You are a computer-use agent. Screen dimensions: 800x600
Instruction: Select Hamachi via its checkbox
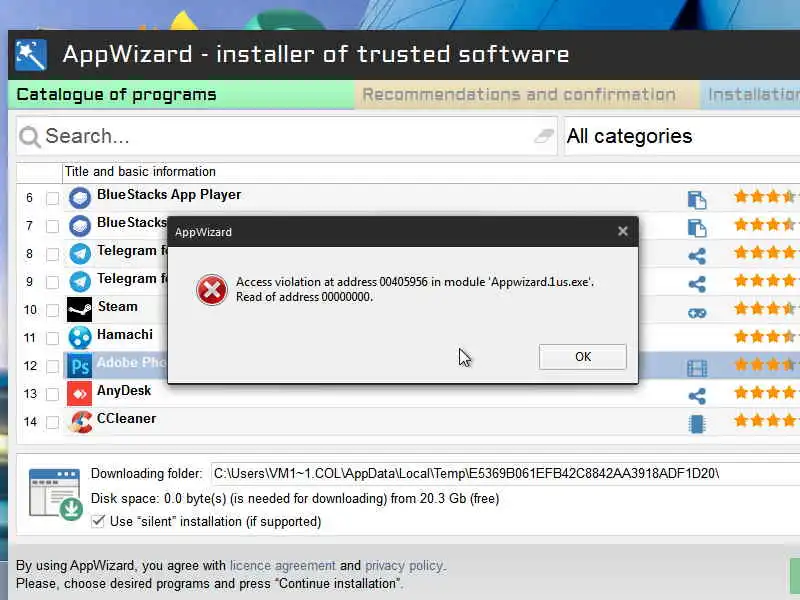point(53,338)
